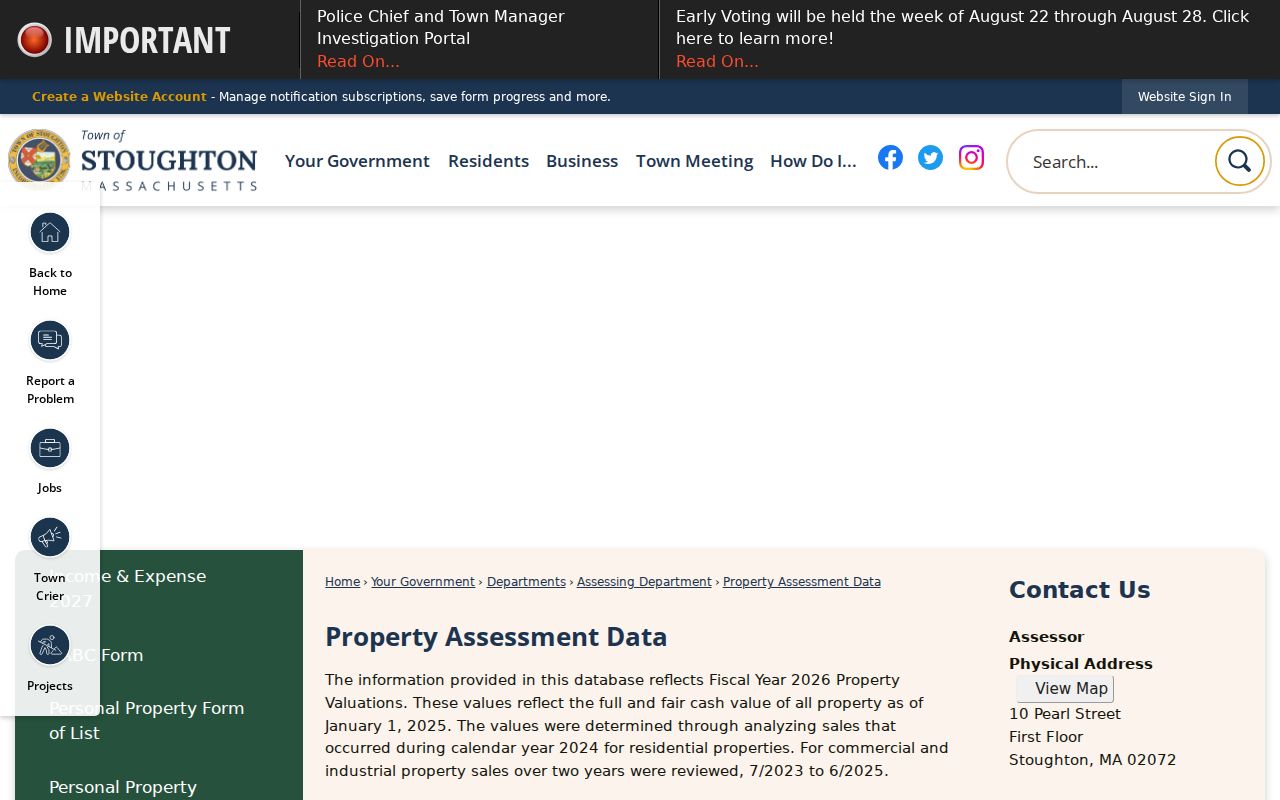Click the Create a Website Account link
The image size is (1280, 800).
click(119, 97)
